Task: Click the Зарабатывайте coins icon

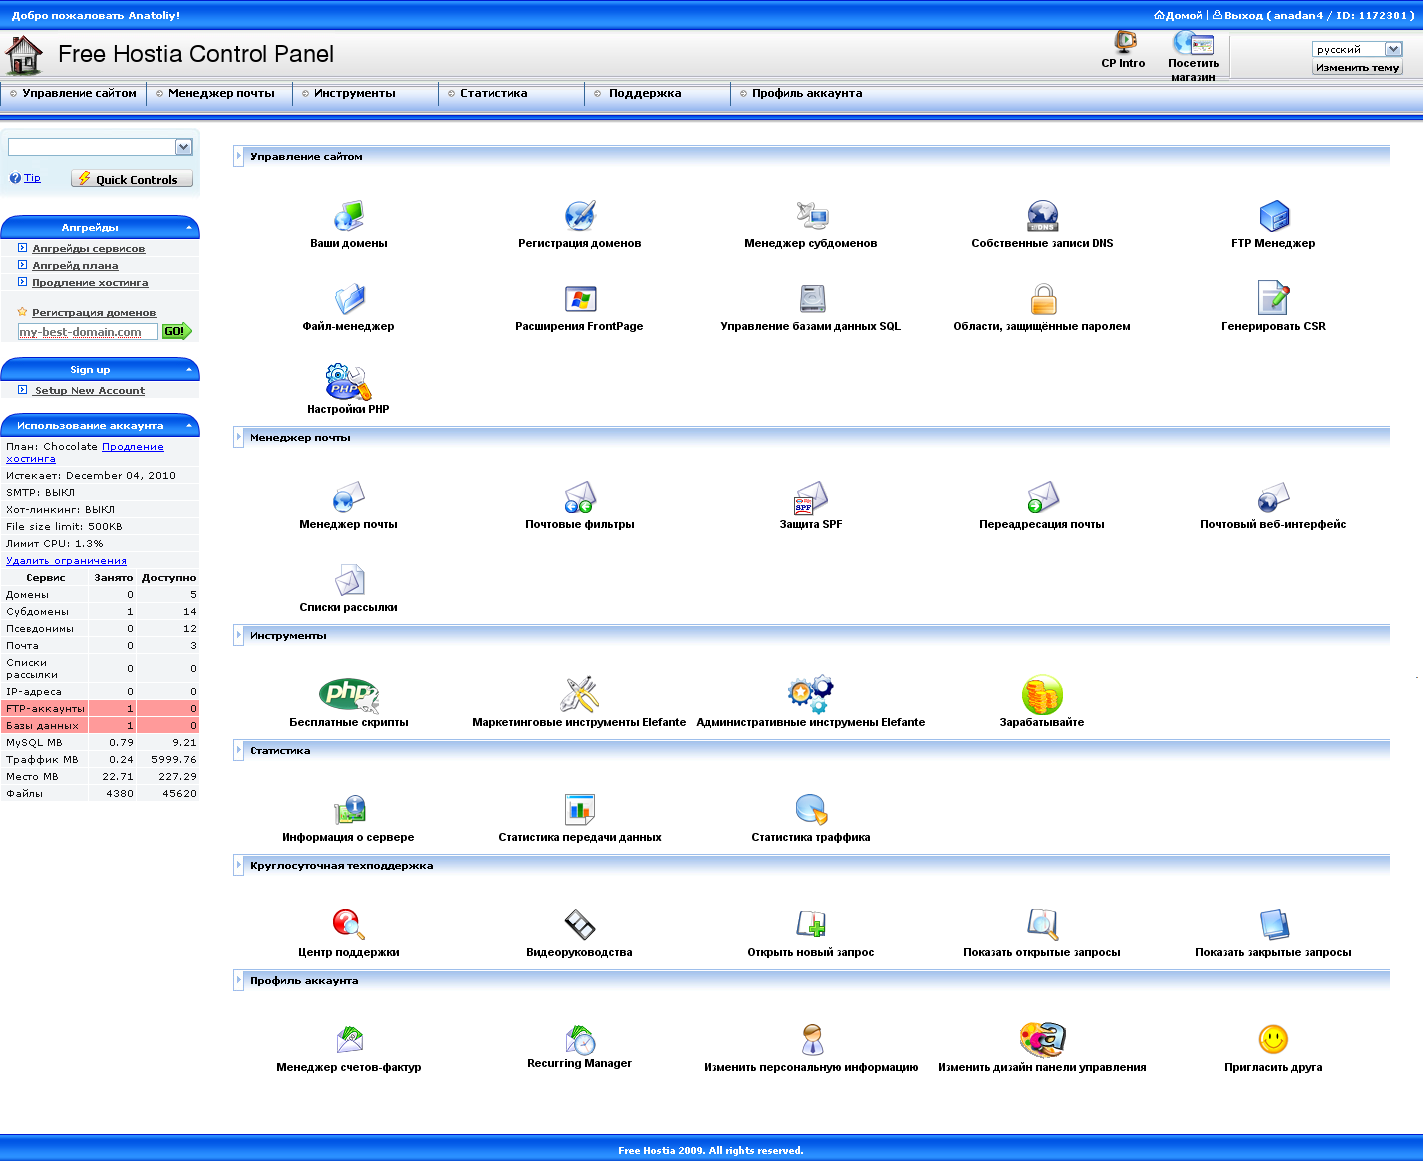Action: coord(1042,694)
